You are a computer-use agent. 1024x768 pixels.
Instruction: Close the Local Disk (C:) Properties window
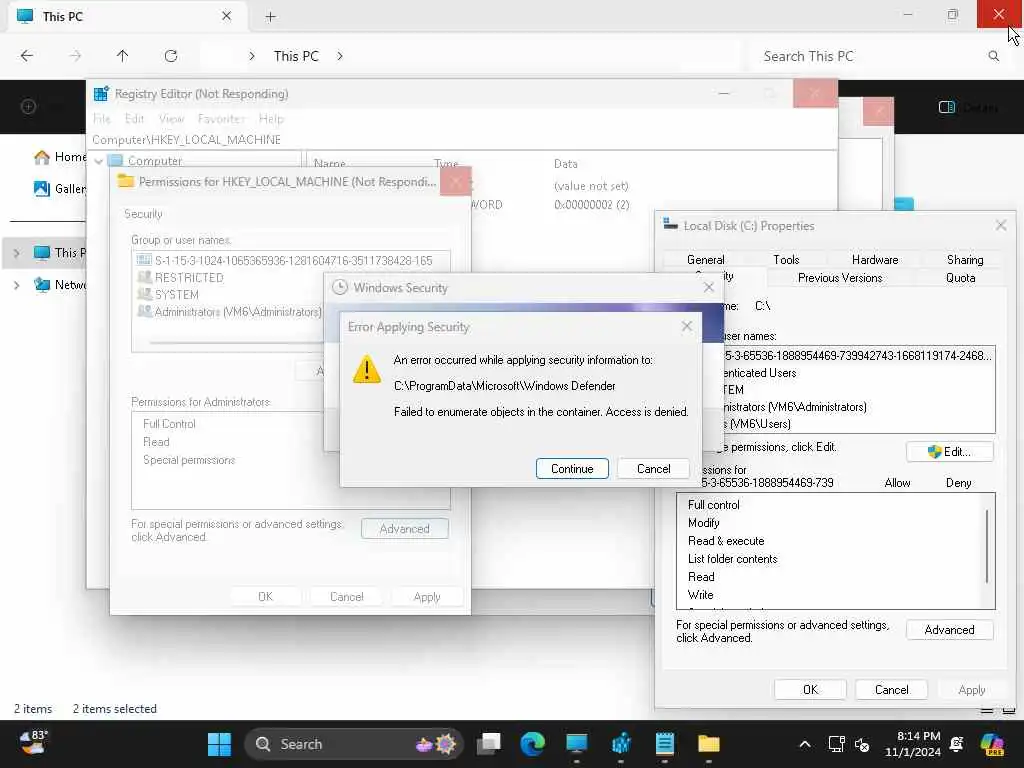click(1000, 225)
